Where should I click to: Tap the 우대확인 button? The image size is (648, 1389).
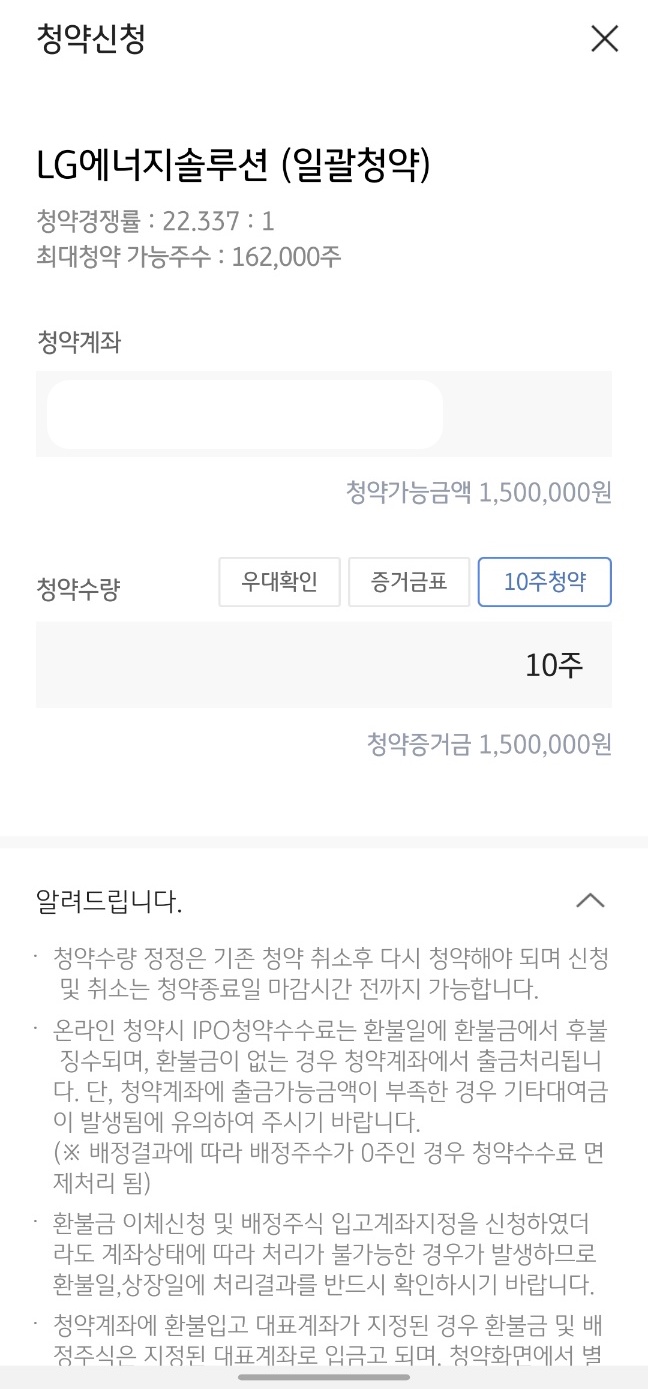(x=280, y=582)
